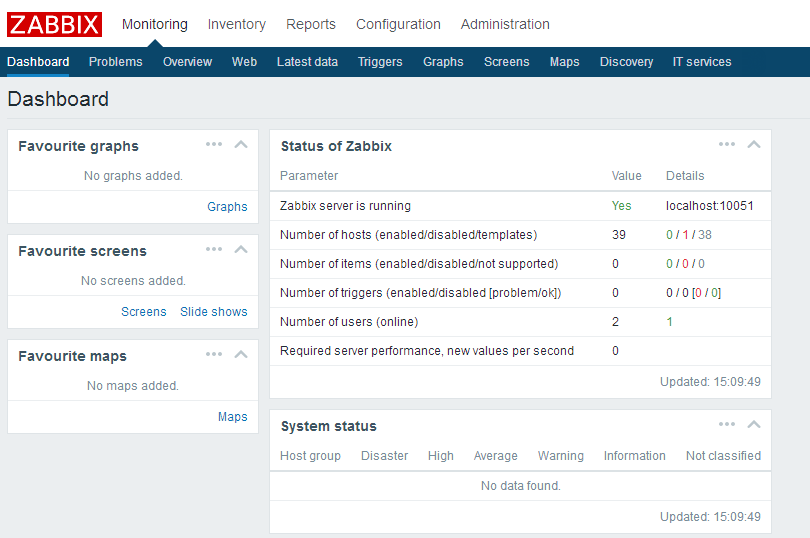This screenshot has width=810, height=538.
Task: Open the Favourite graphs widget options menu
Action: click(x=214, y=144)
